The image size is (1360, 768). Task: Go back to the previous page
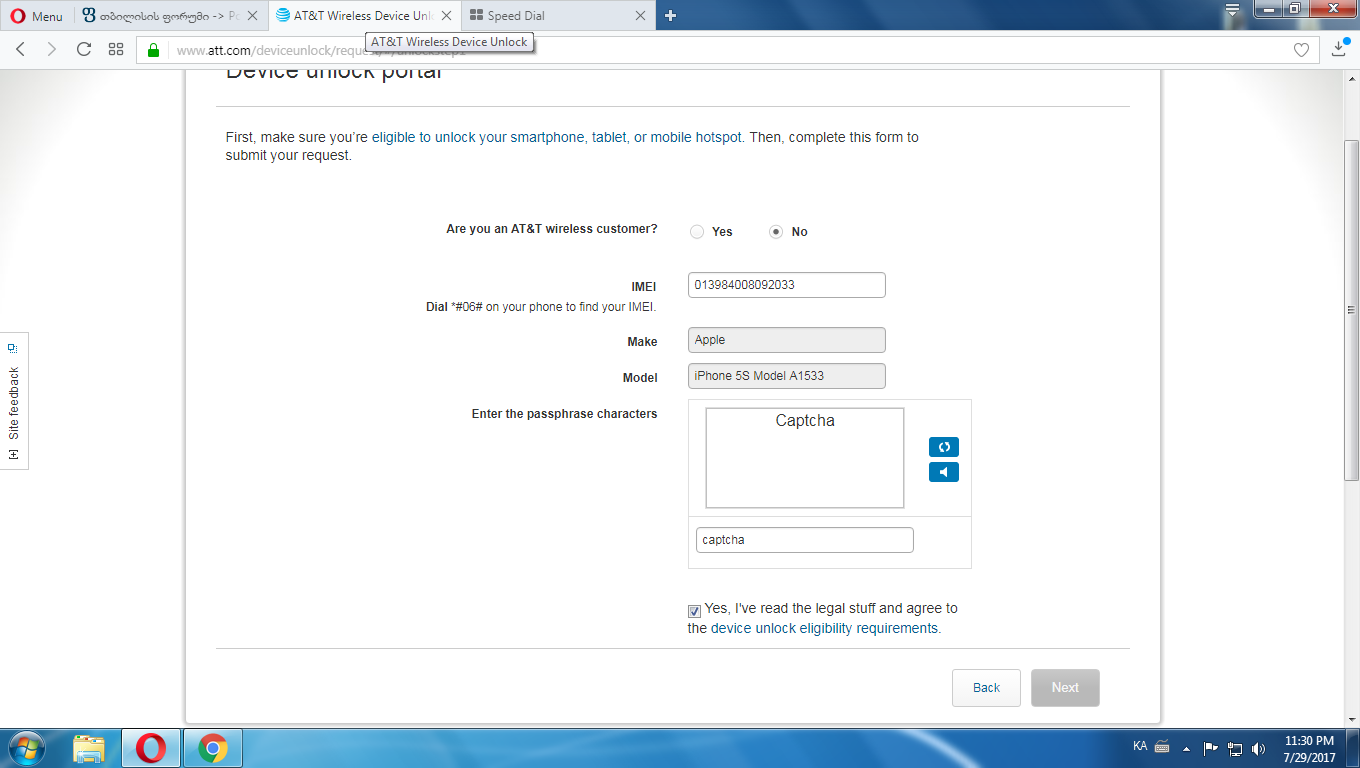click(x=21, y=49)
